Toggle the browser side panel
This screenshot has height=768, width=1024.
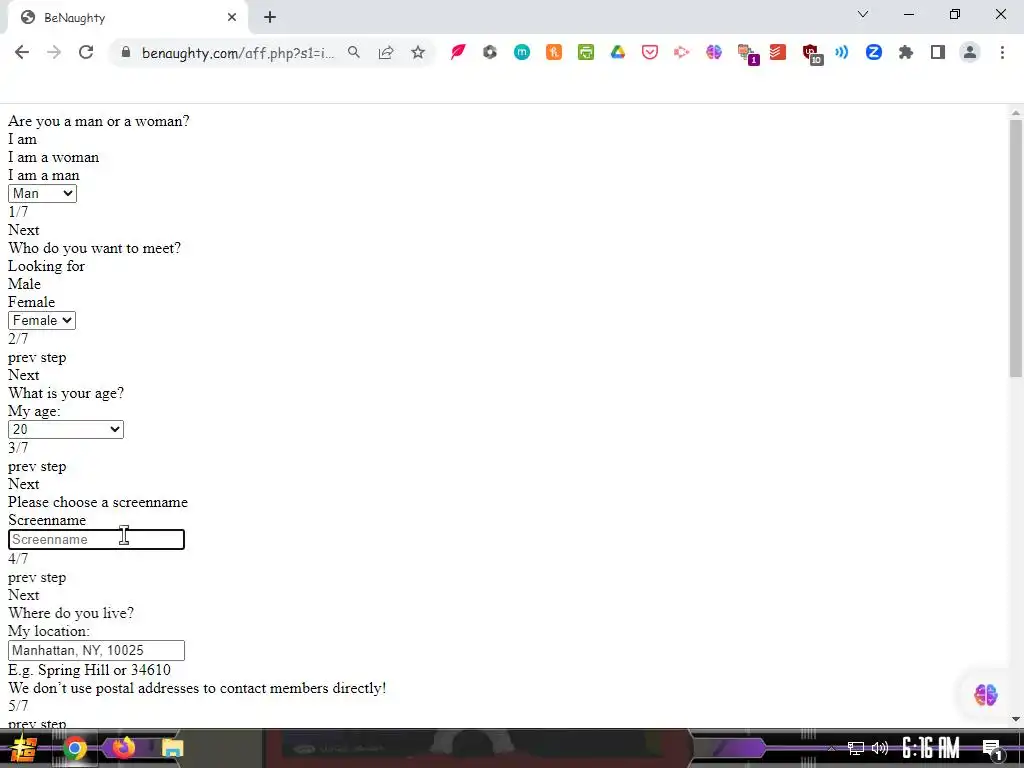click(x=938, y=52)
